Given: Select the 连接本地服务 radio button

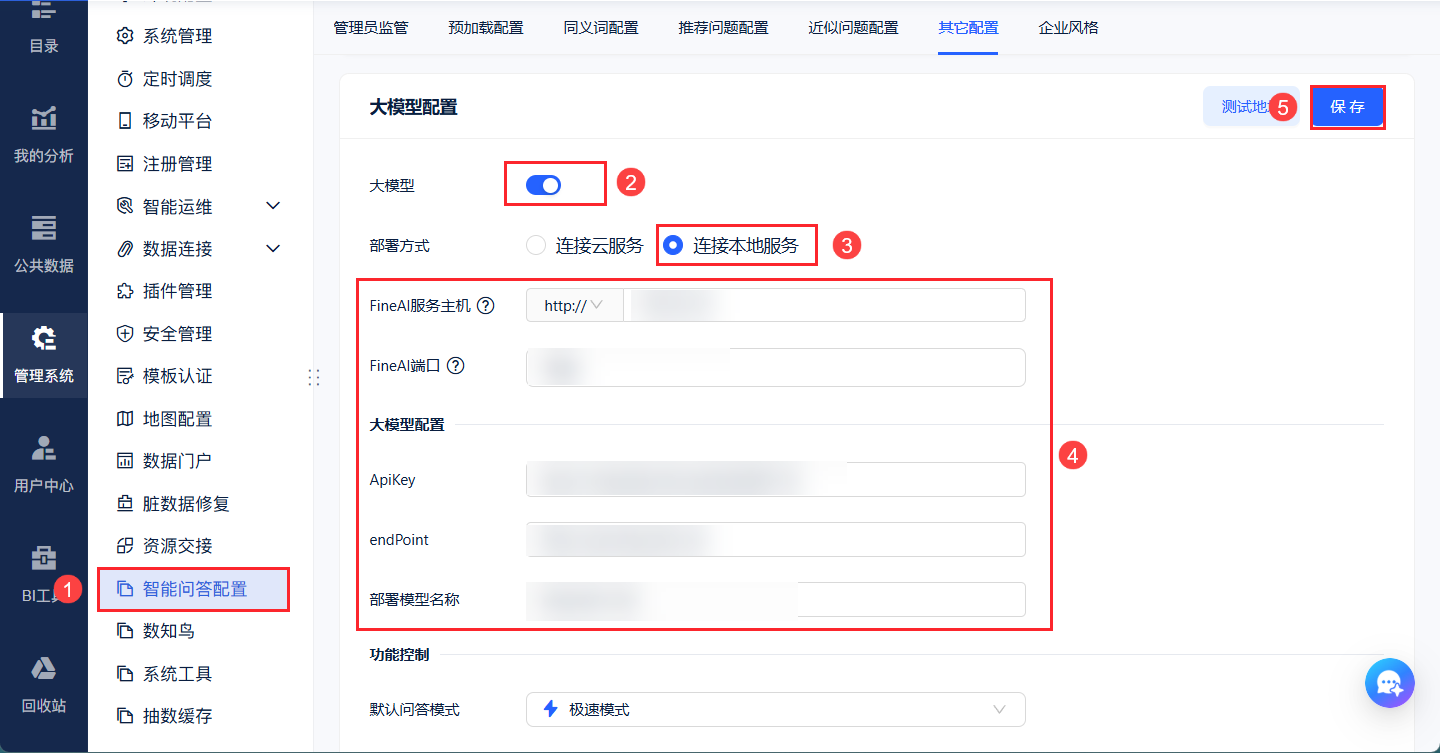Looking at the screenshot, I should pos(674,245).
